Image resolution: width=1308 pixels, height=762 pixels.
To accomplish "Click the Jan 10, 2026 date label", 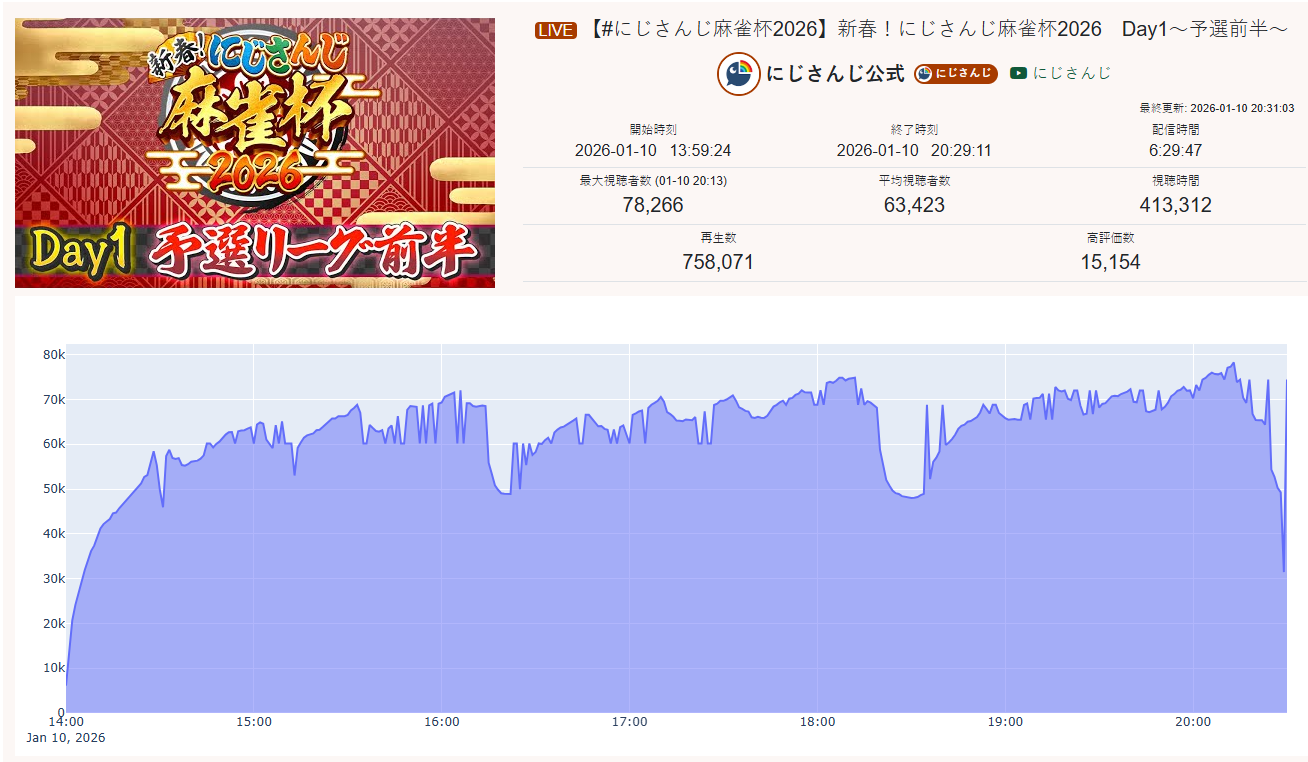I will [66, 738].
